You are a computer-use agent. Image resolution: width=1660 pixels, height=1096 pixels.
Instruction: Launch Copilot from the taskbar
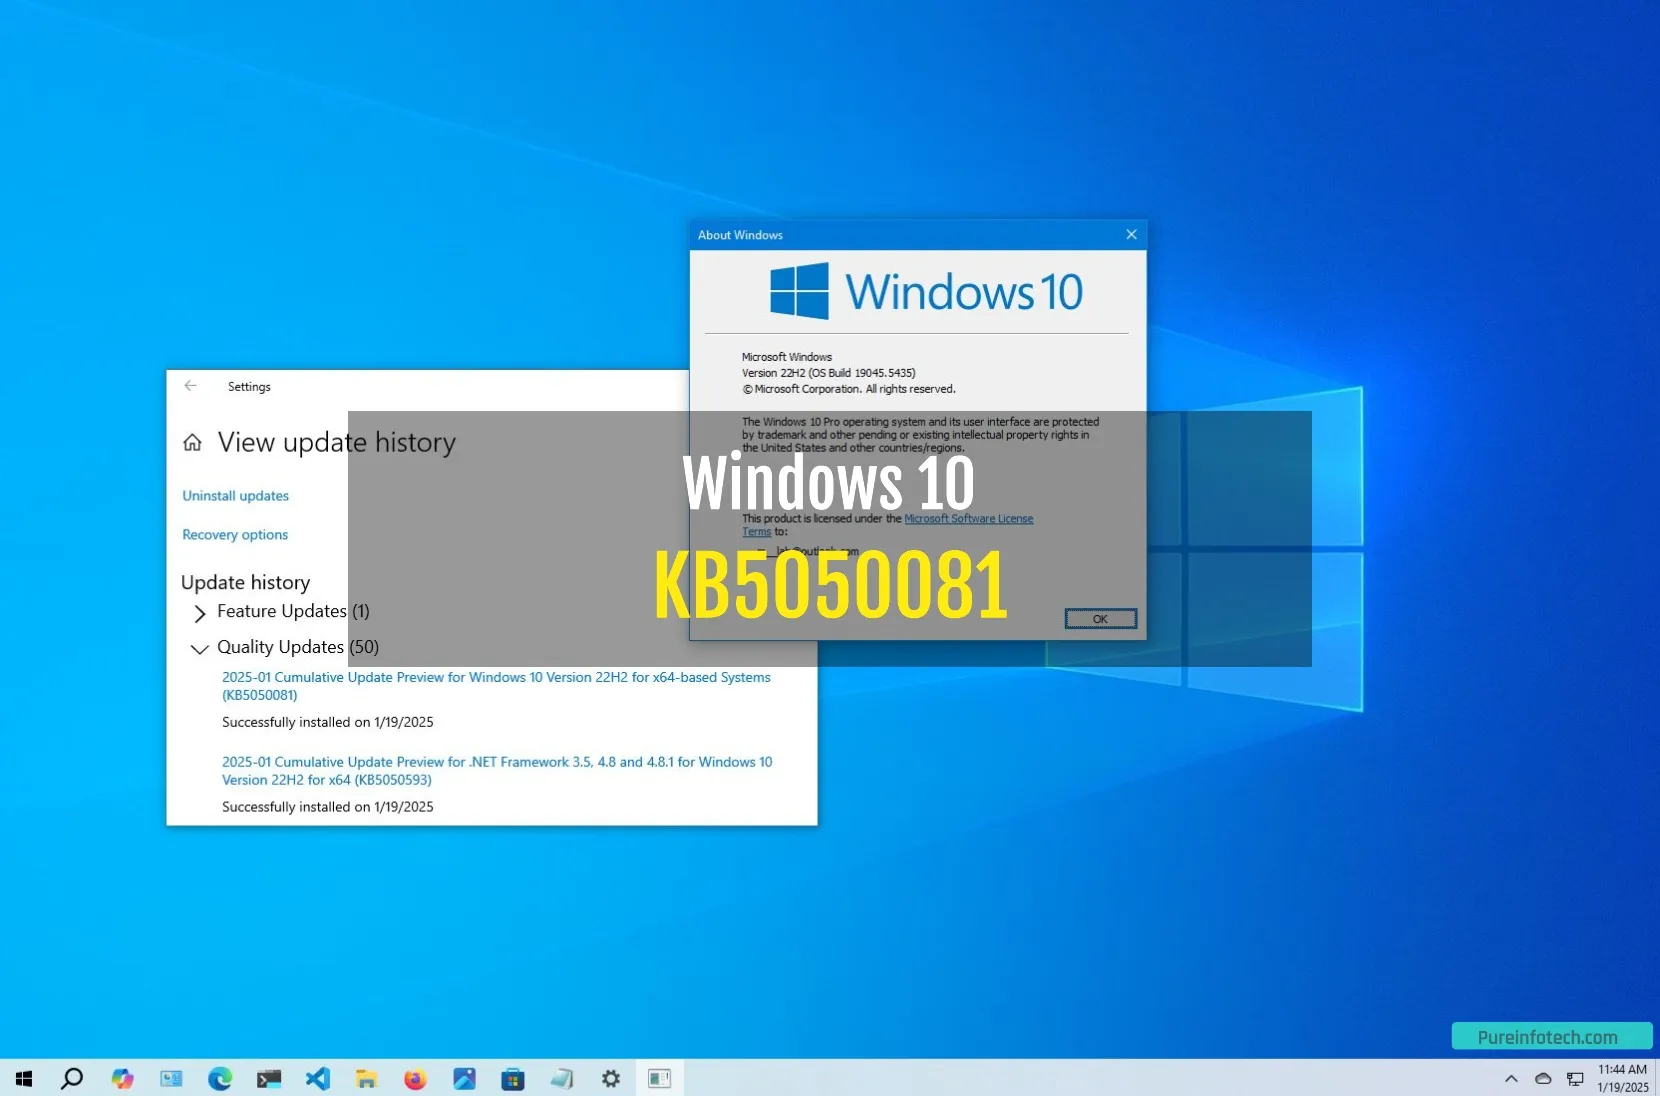(x=122, y=1078)
